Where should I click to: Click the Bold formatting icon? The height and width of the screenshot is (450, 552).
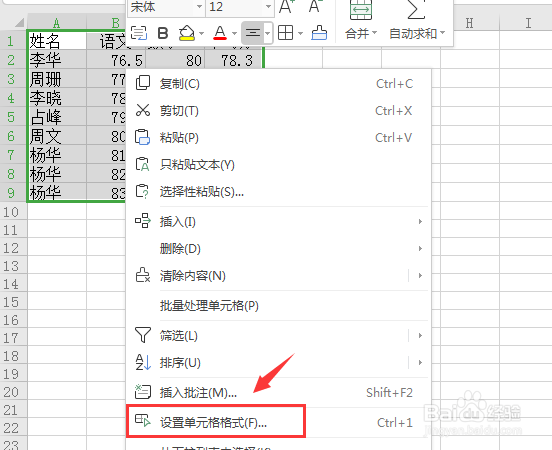[x=163, y=33]
